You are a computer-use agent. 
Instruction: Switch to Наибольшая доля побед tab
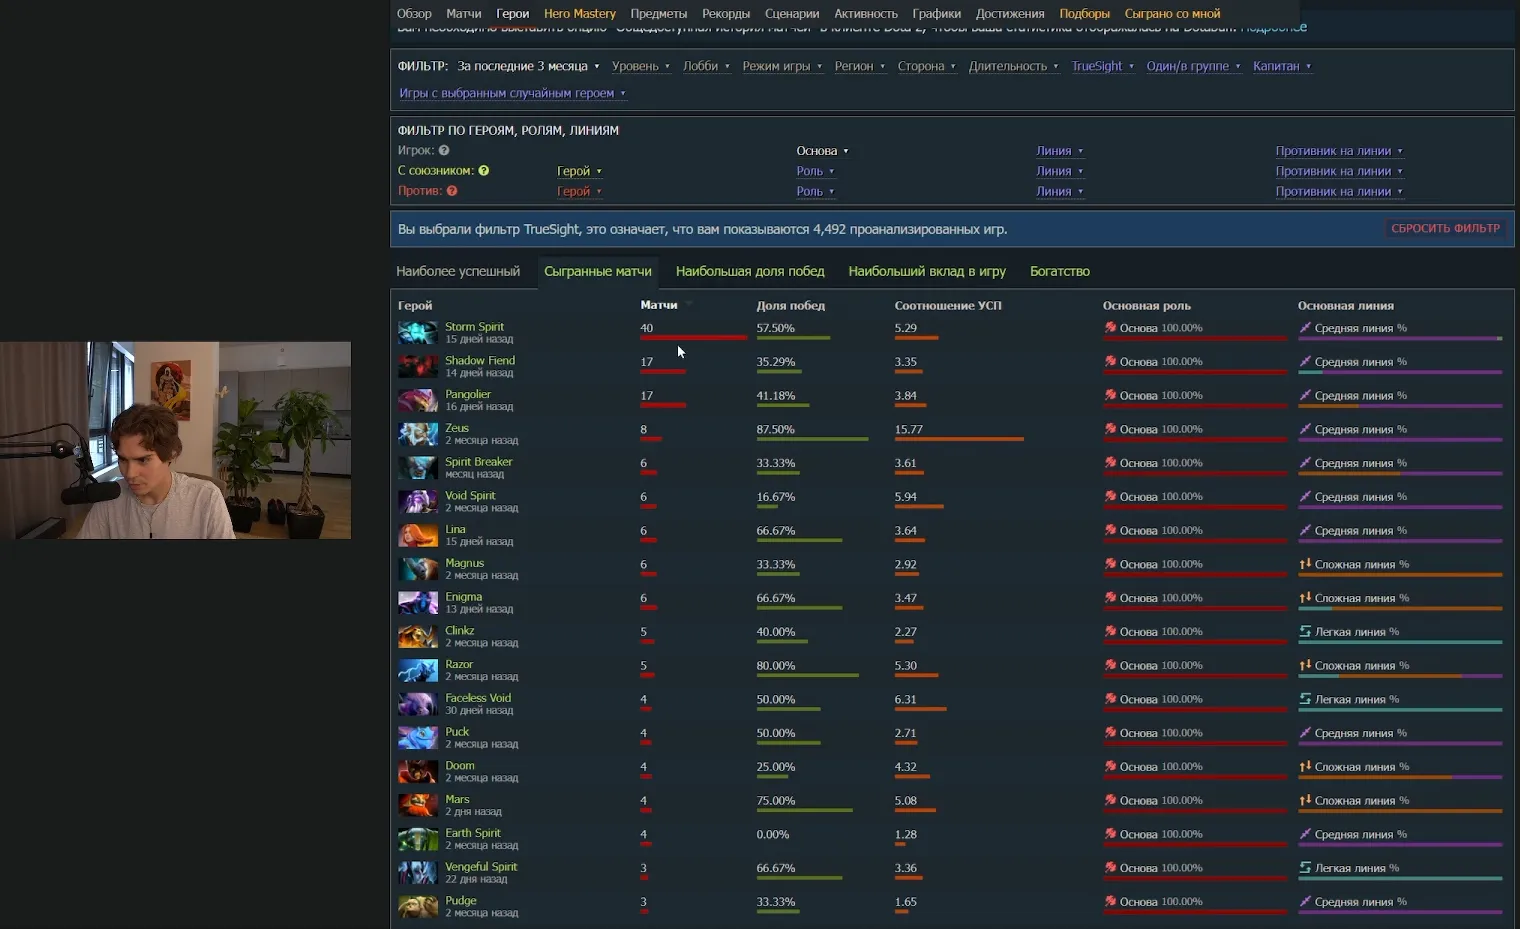(750, 271)
